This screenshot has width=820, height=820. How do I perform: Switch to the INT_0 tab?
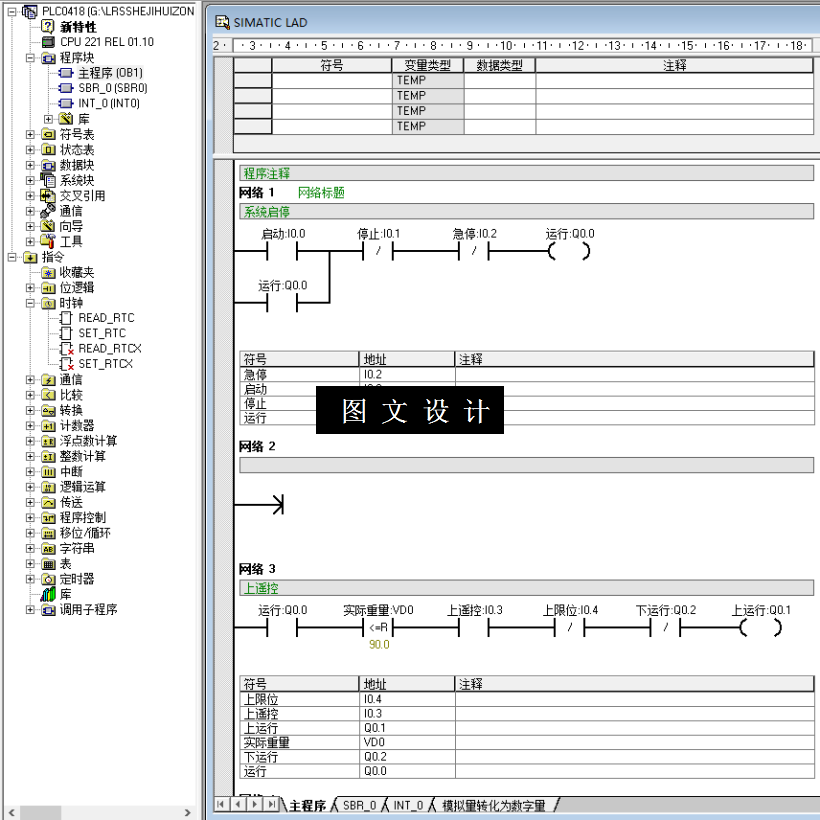408,805
